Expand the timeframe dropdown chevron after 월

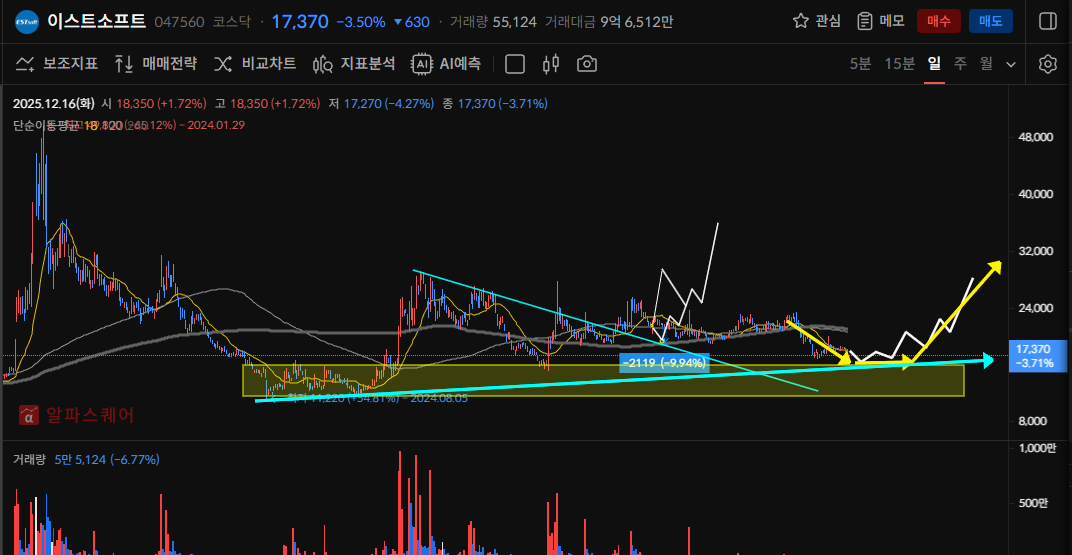coord(1011,64)
